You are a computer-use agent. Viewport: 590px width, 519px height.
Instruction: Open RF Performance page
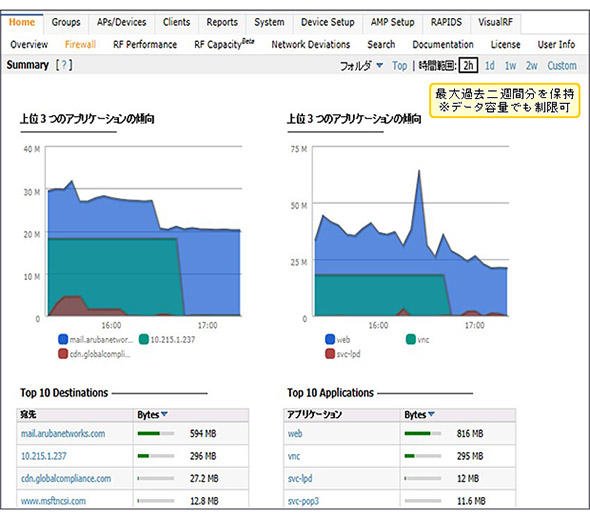click(145, 44)
